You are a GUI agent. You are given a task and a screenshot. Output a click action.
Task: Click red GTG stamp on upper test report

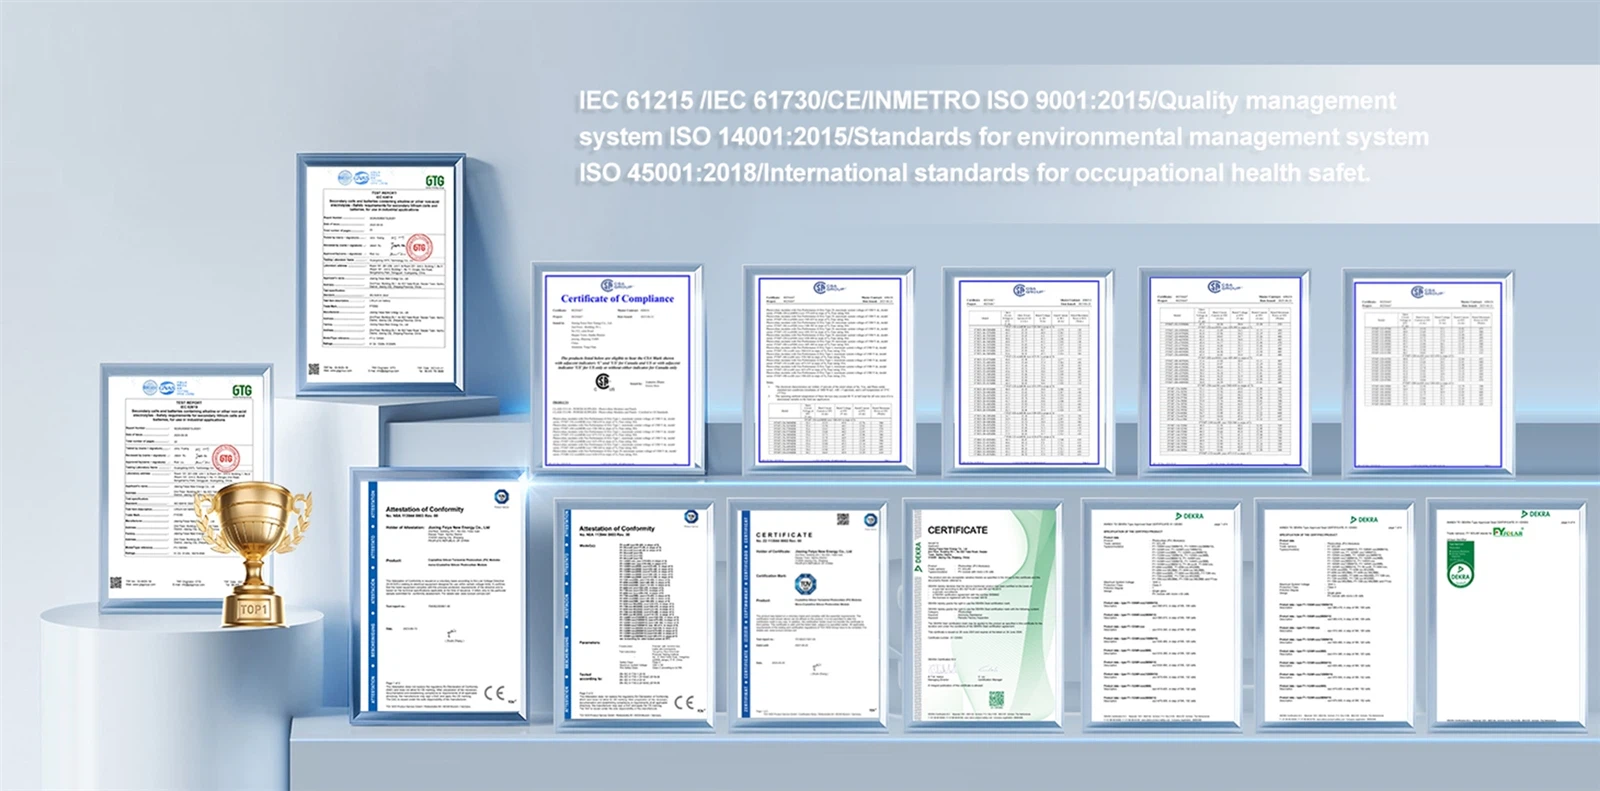point(419,247)
